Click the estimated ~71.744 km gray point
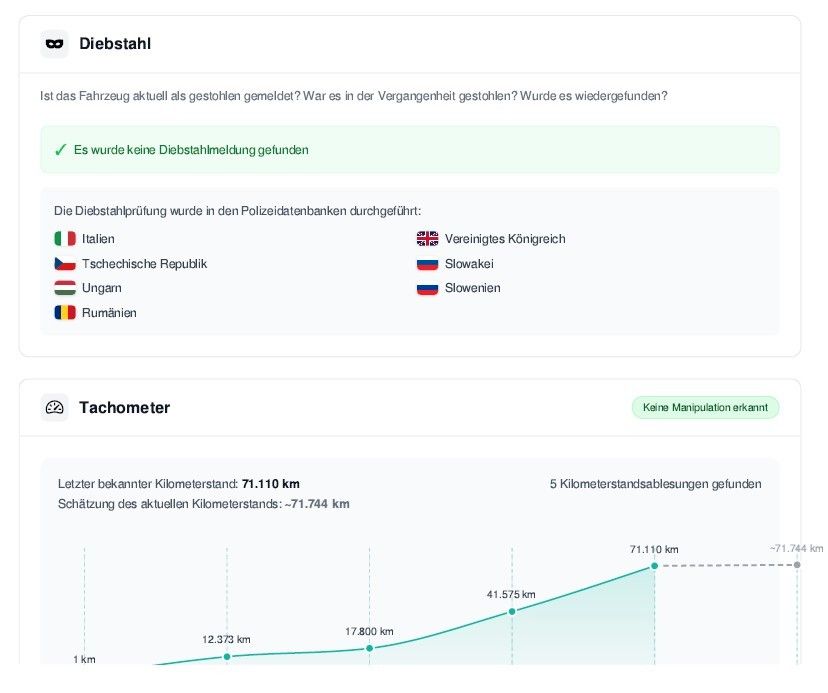The width and height of the screenshot is (828, 693). point(797,565)
